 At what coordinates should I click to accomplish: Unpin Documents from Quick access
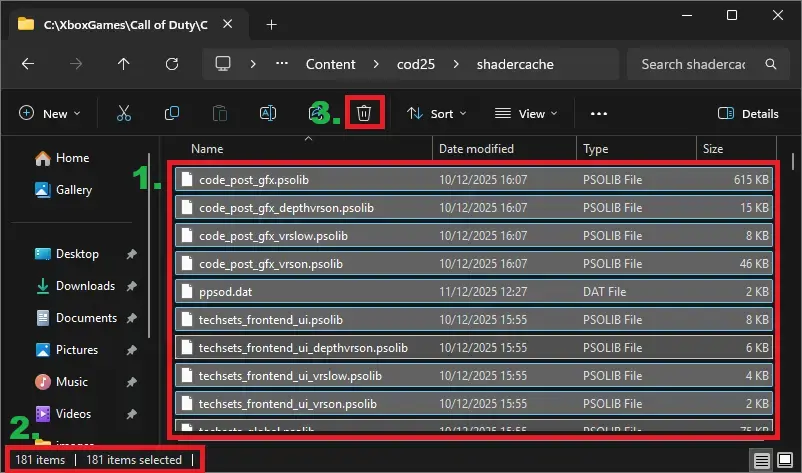tap(131, 318)
